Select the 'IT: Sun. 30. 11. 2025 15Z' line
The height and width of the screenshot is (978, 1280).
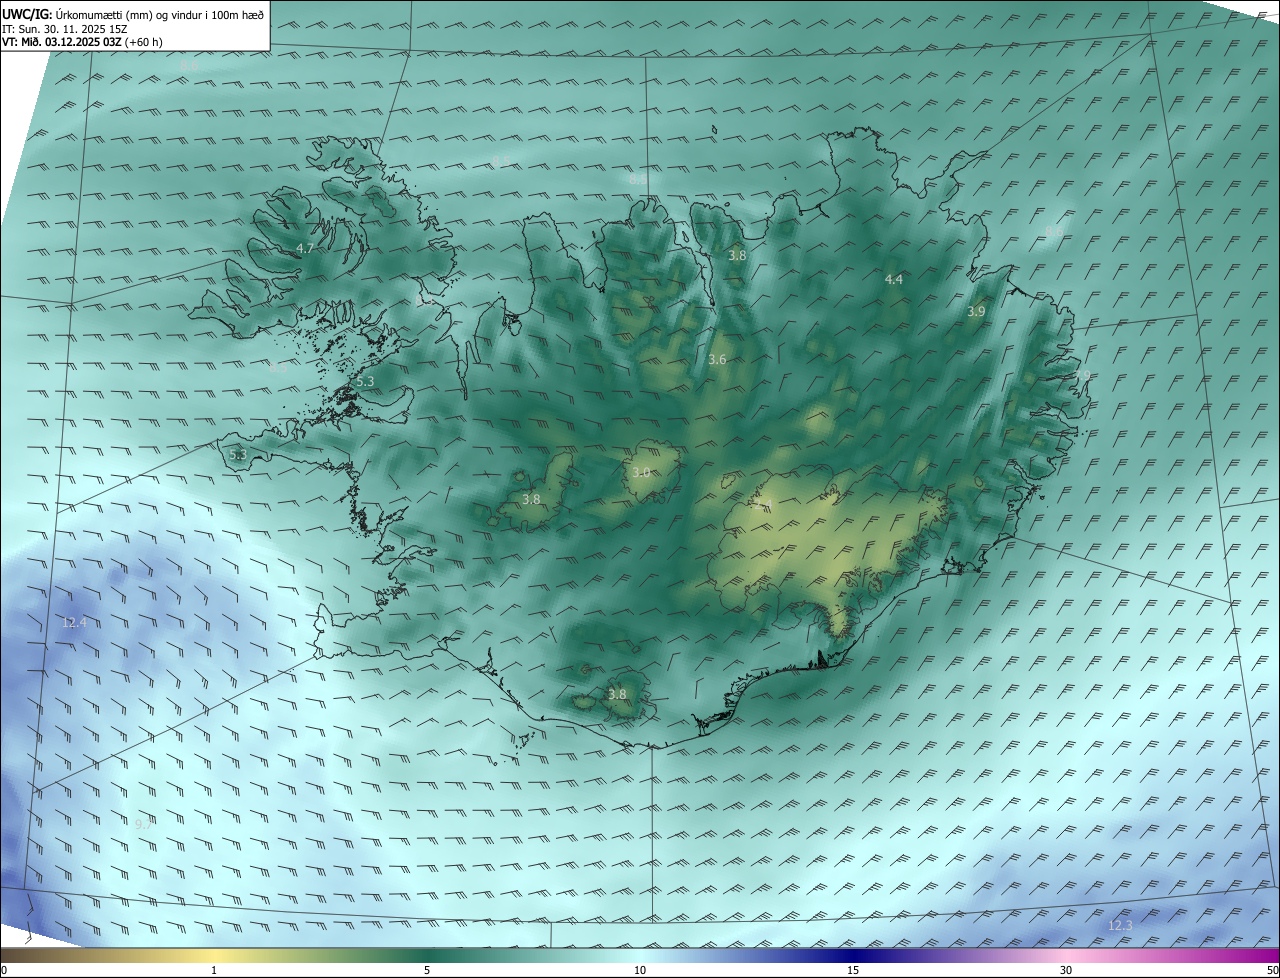(65, 28)
